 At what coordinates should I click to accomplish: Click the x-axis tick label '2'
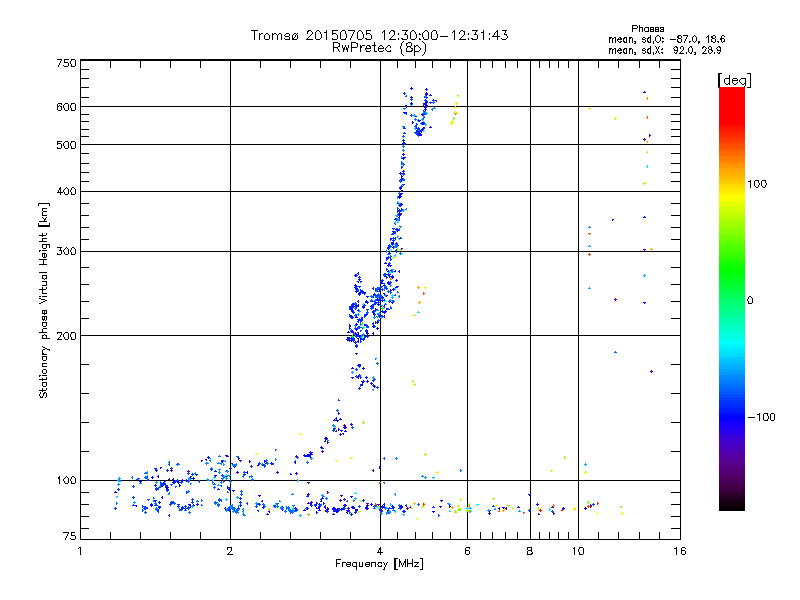click(x=230, y=551)
